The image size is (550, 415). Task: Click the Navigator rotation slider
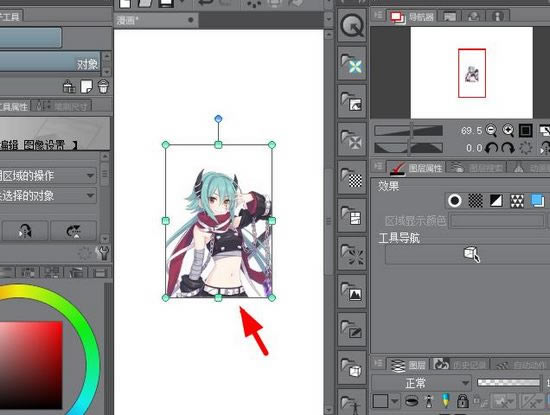pyautogui.click(x=409, y=148)
